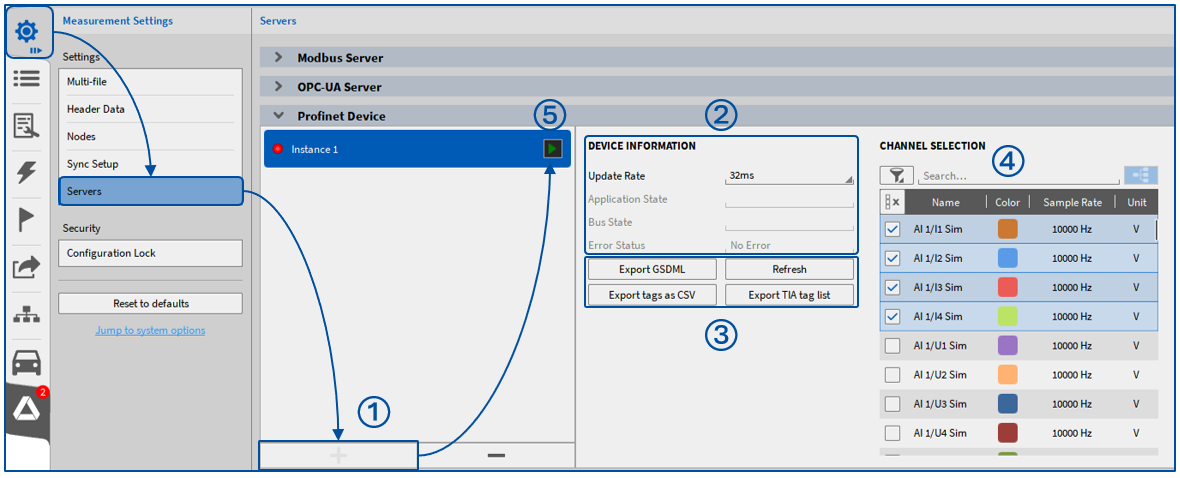Select Sync Setup settings item
The height and width of the screenshot is (478, 1180).
point(151,163)
